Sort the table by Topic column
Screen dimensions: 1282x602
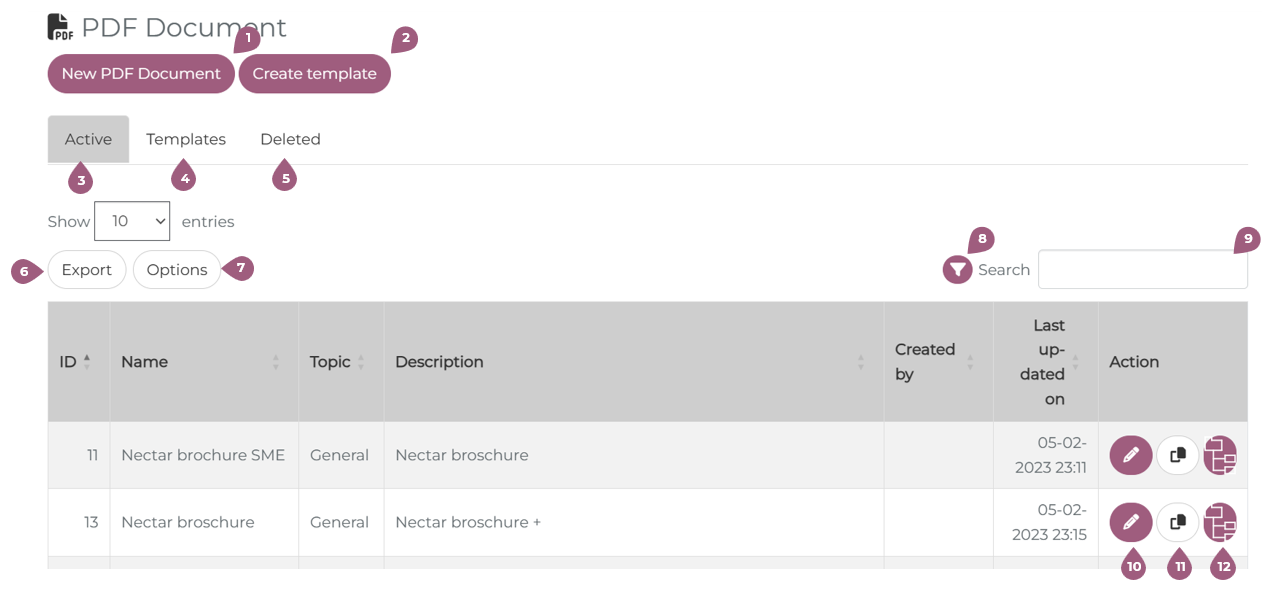click(338, 362)
